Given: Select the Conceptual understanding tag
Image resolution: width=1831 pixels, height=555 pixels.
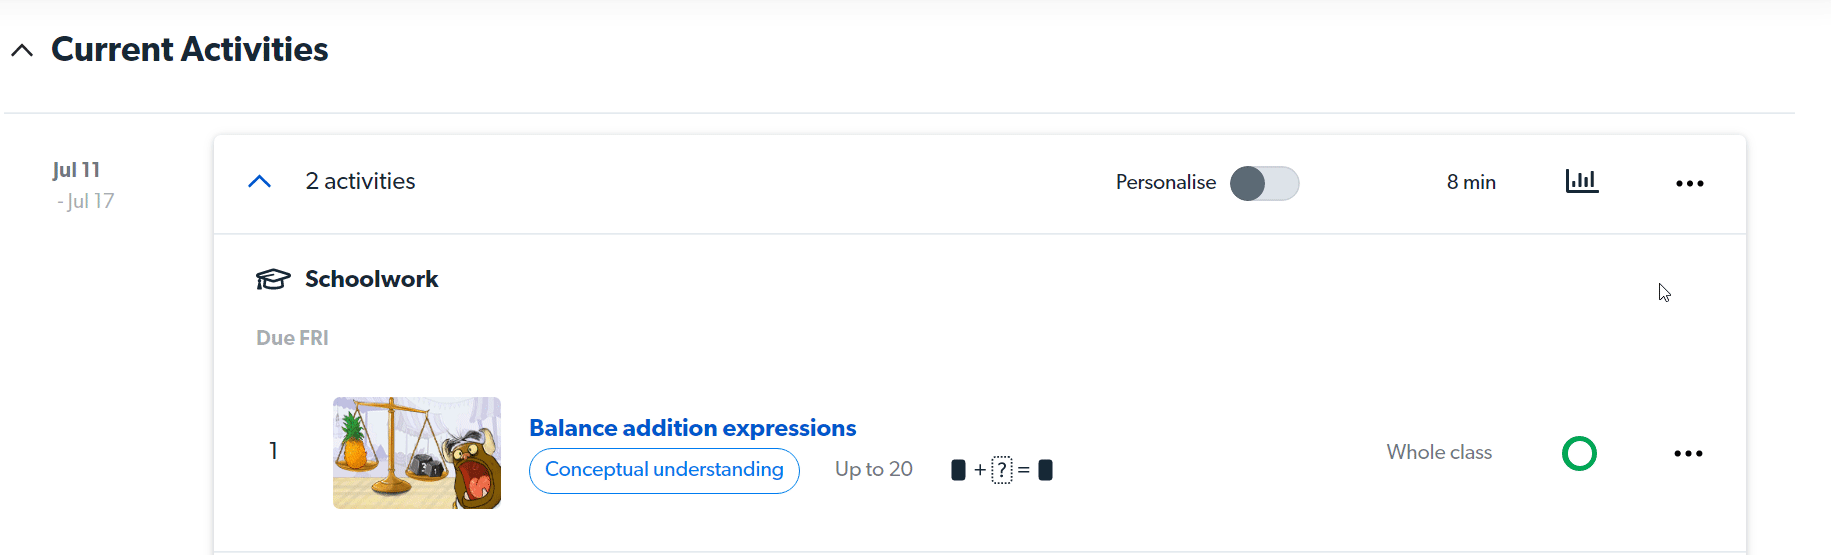Looking at the screenshot, I should tap(664, 470).
